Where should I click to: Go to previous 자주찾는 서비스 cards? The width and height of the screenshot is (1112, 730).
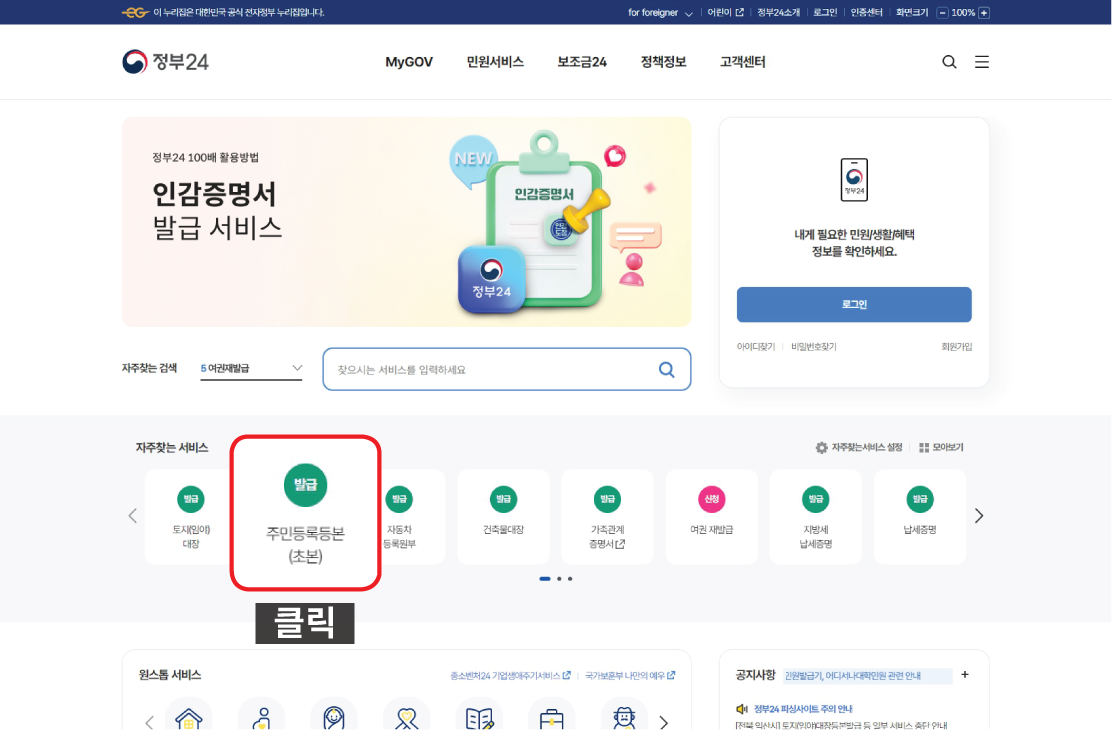[x=133, y=516]
